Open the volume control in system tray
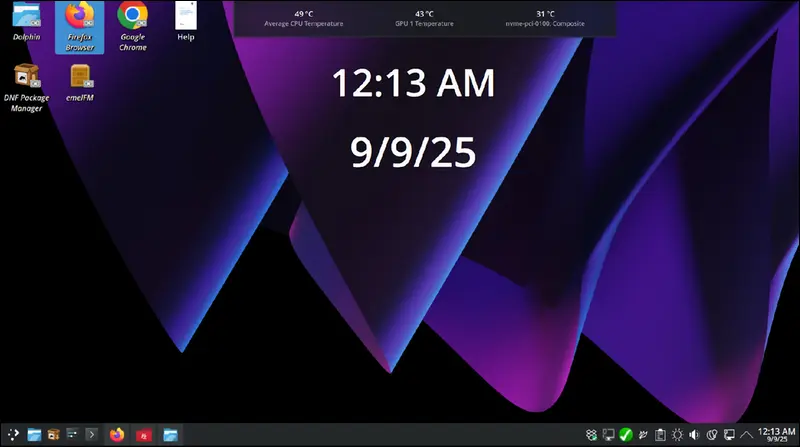The height and width of the screenshot is (447, 800). [694, 435]
